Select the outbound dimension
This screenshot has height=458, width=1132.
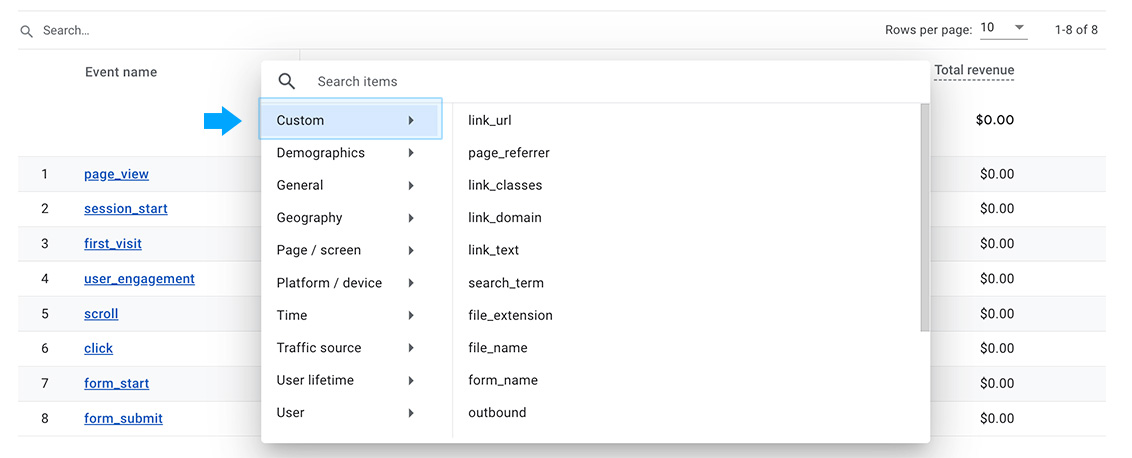point(497,413)
